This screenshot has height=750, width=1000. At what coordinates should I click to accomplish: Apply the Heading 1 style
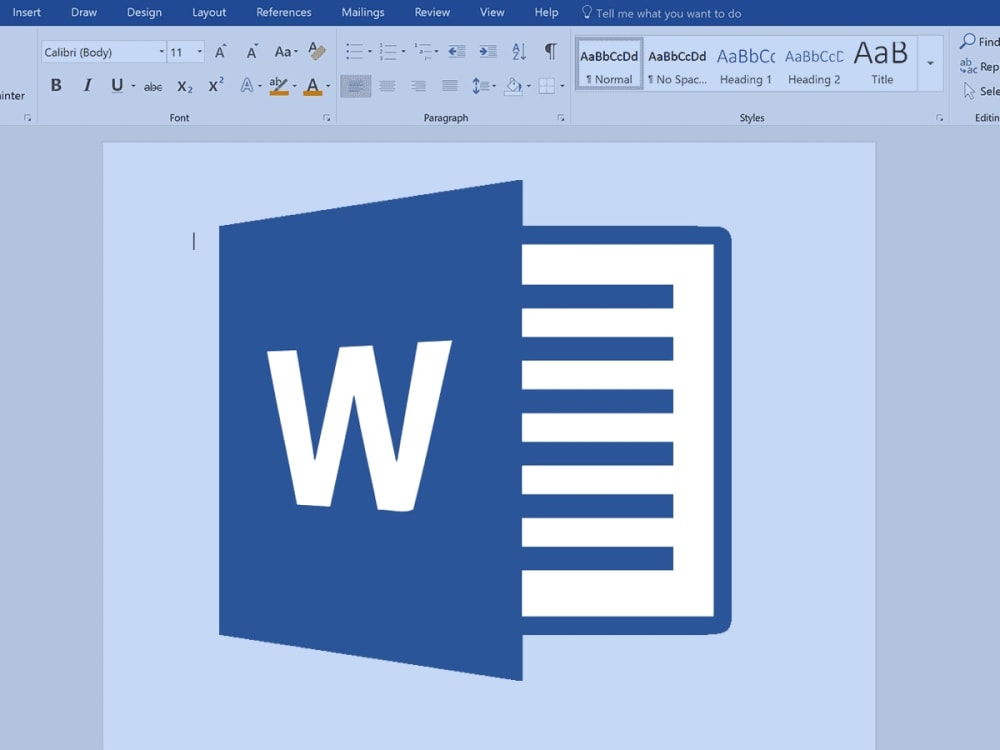pos(746,64)
